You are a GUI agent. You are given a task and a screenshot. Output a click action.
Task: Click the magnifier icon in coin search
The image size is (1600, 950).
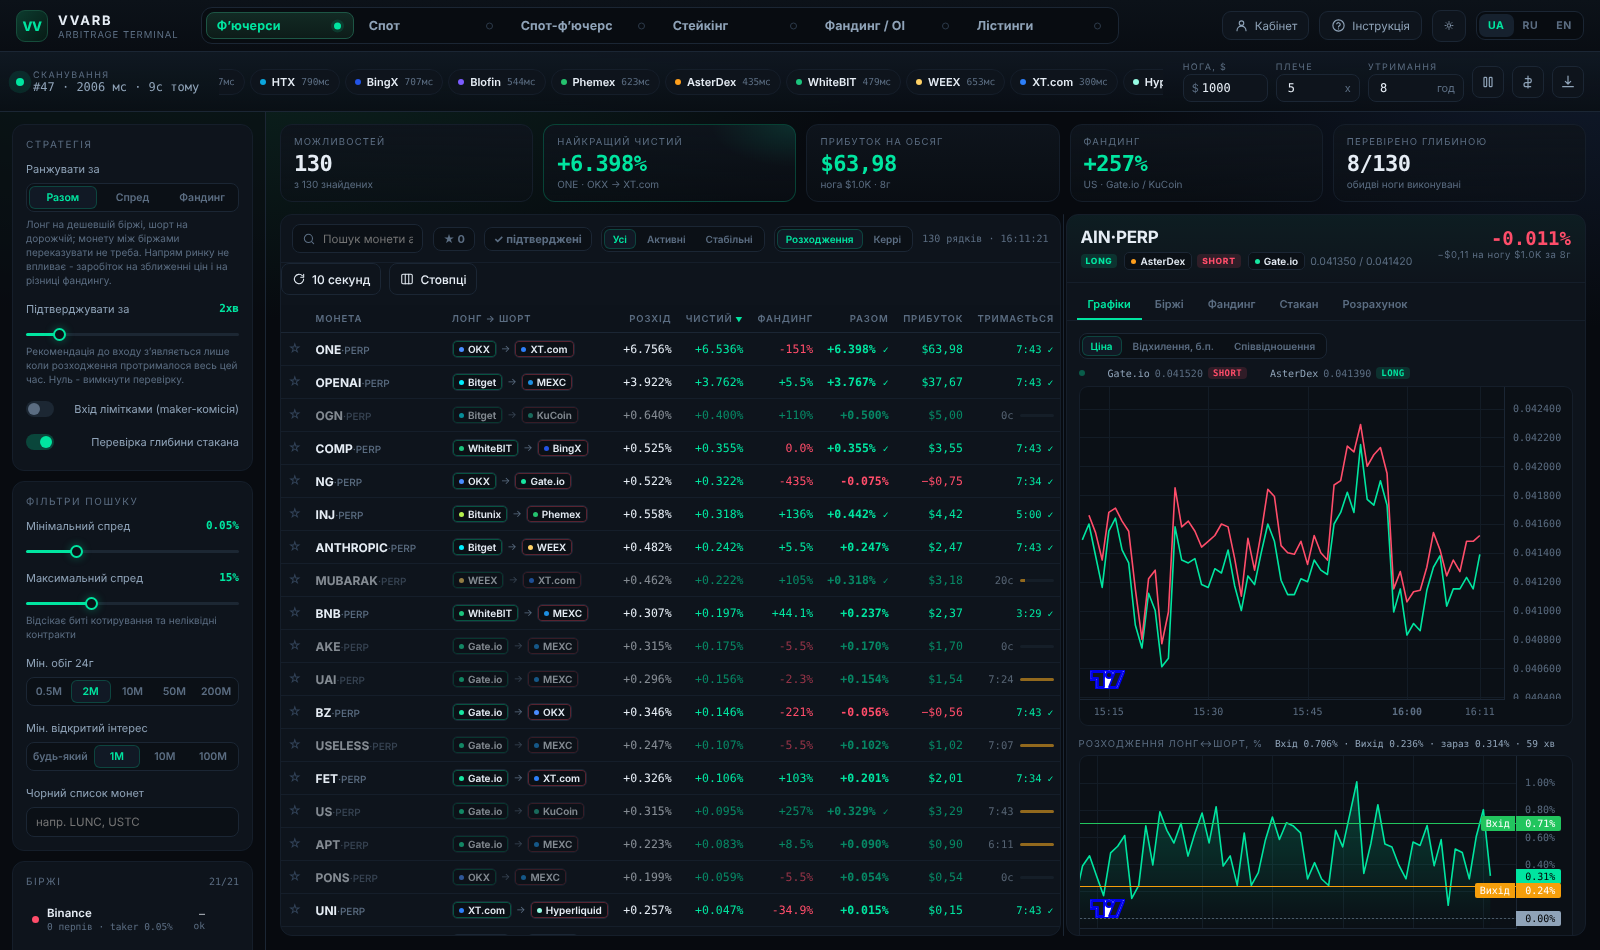(x=309, y=239)
